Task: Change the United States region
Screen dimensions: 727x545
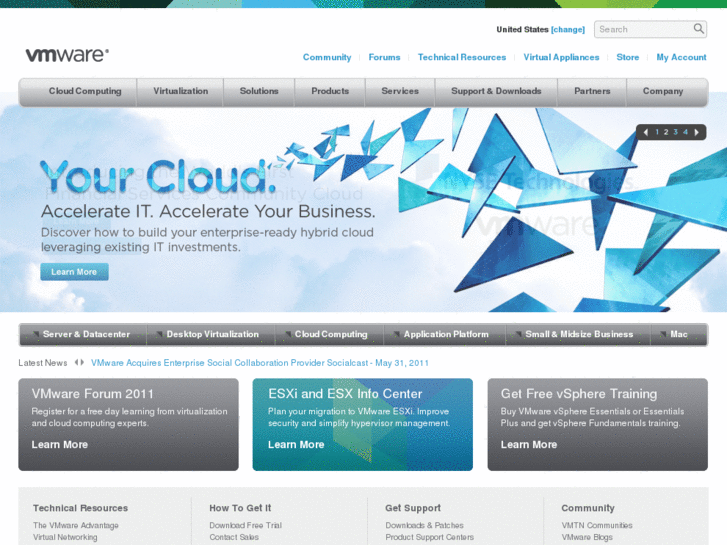Action: tap(568, 29)
